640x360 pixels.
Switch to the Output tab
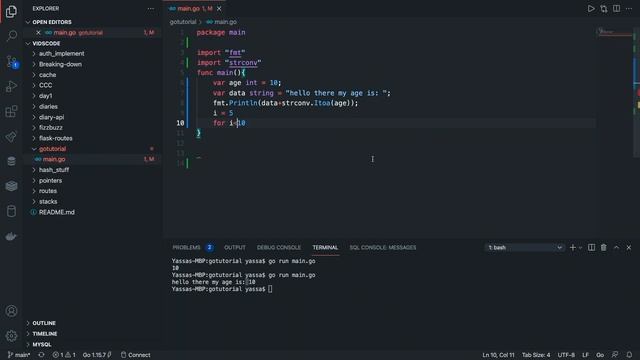tap(235, 247)
